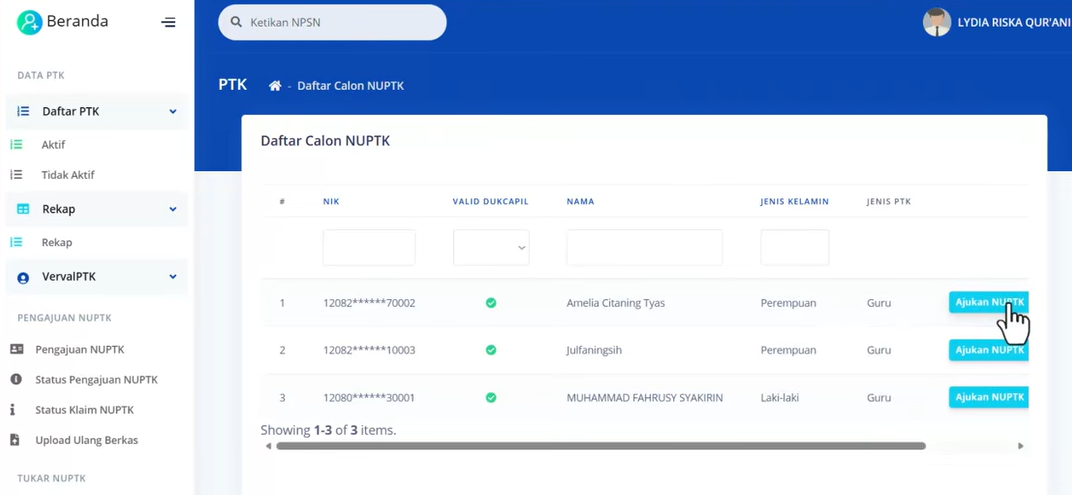Open the Valid Dukcapil filter dropdown
The width and height of the screenshot is (1072, 495).
click(491, 248)
